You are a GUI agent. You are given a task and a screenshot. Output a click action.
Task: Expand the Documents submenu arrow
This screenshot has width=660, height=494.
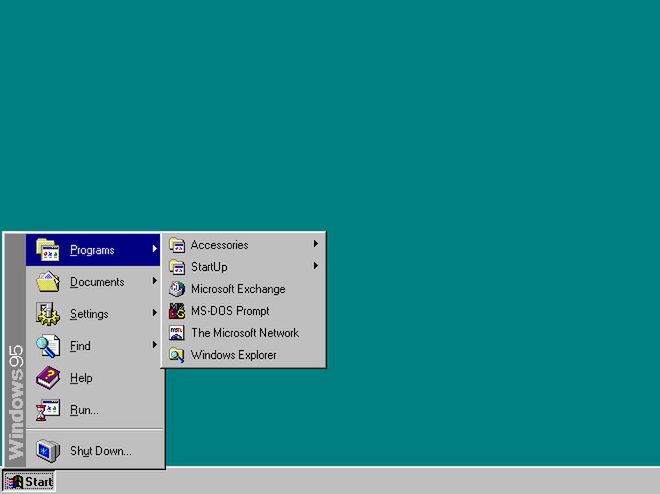click(x=154, y=281)
